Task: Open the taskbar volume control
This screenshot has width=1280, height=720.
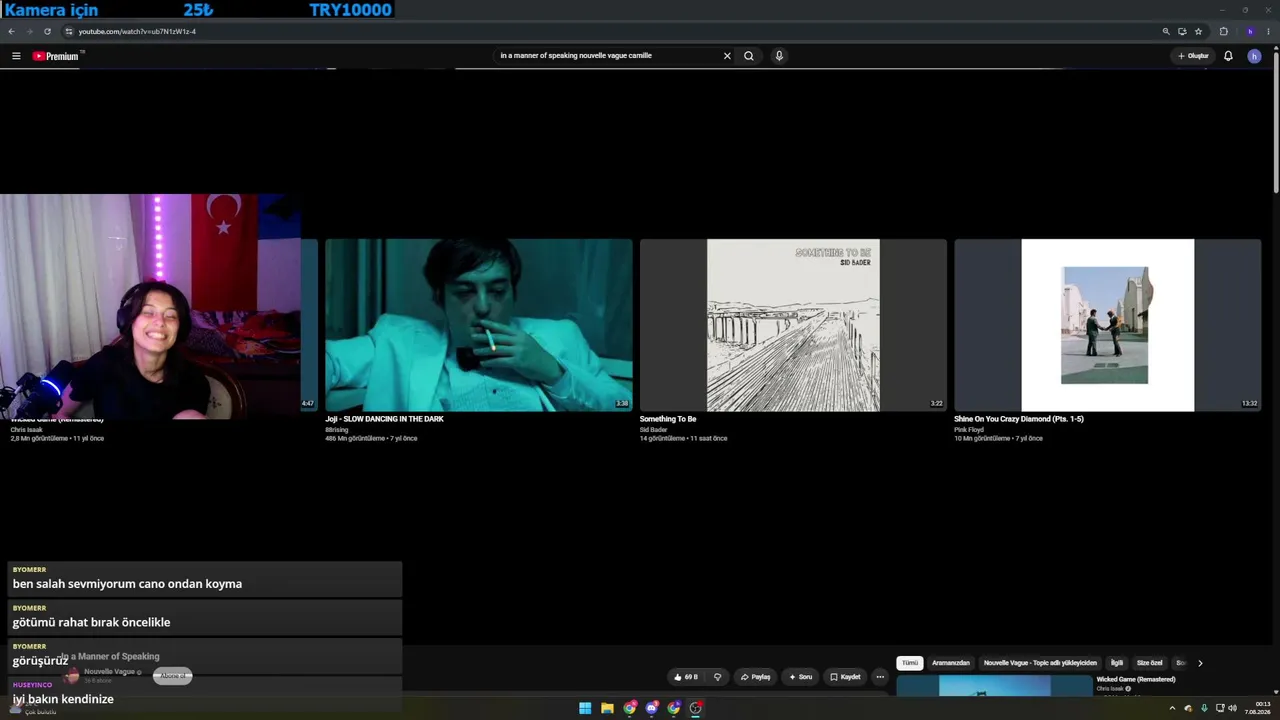Action: pyautogui.click(x=1232, y=708)
